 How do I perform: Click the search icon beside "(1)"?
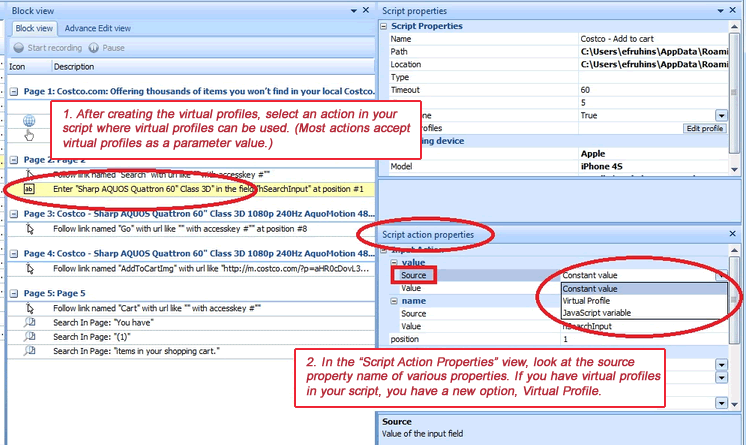coord(29,336)
